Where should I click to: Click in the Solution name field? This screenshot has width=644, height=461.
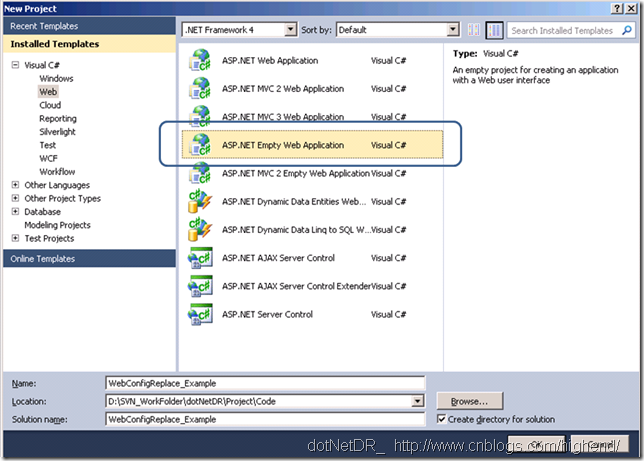pyautogui.click(x=265, y=419)
